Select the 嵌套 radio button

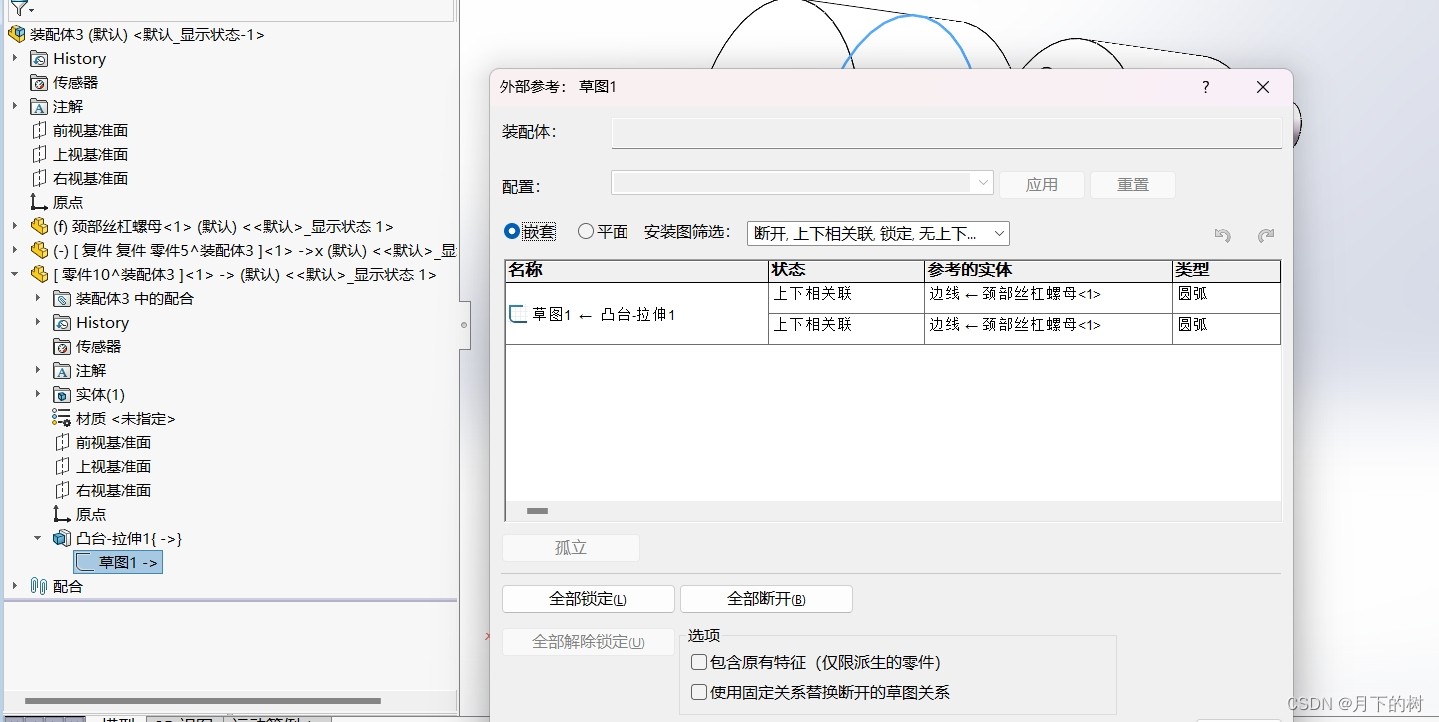coord(512,231)
